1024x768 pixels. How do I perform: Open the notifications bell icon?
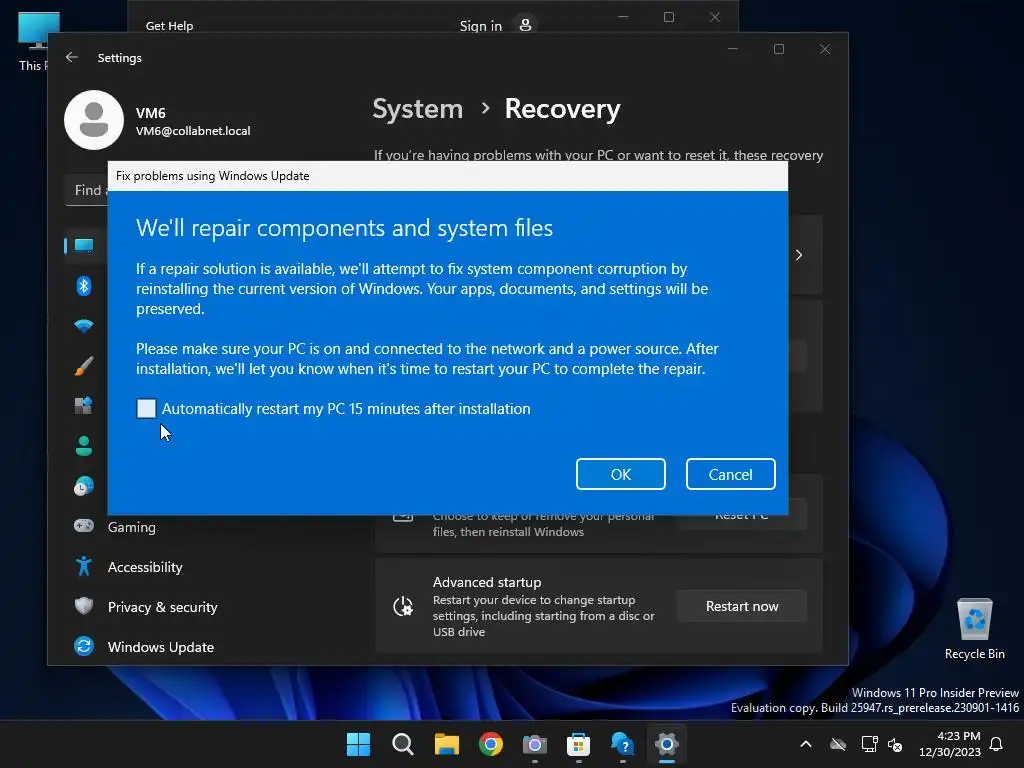997,744
